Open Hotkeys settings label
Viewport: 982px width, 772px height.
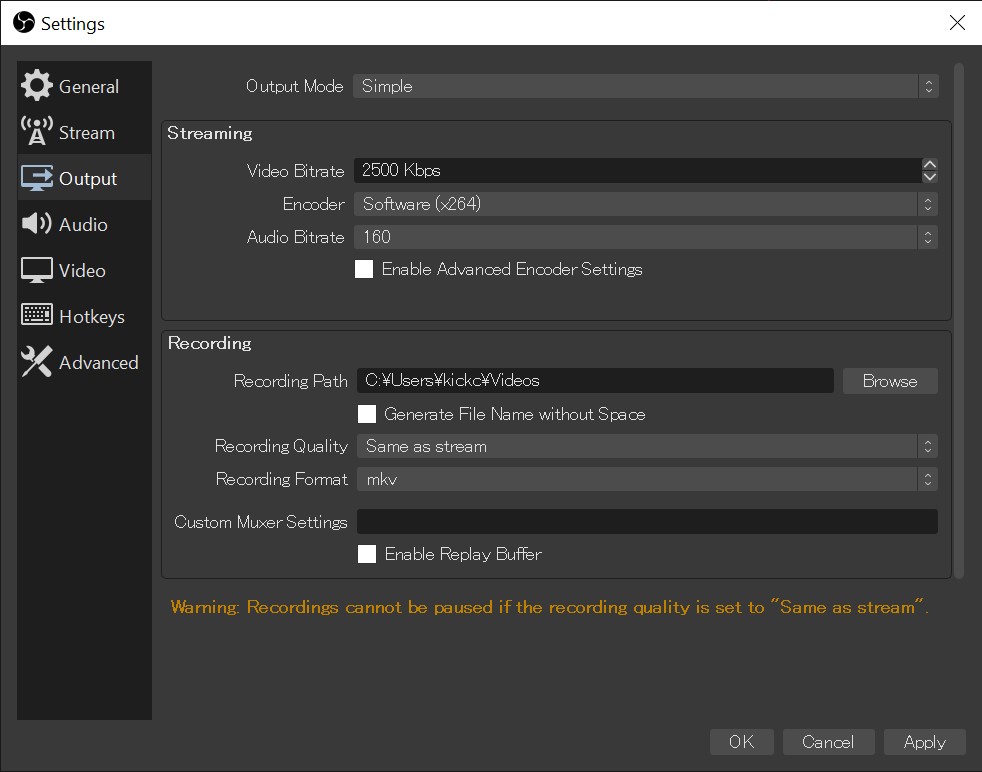tap(91, 317)
